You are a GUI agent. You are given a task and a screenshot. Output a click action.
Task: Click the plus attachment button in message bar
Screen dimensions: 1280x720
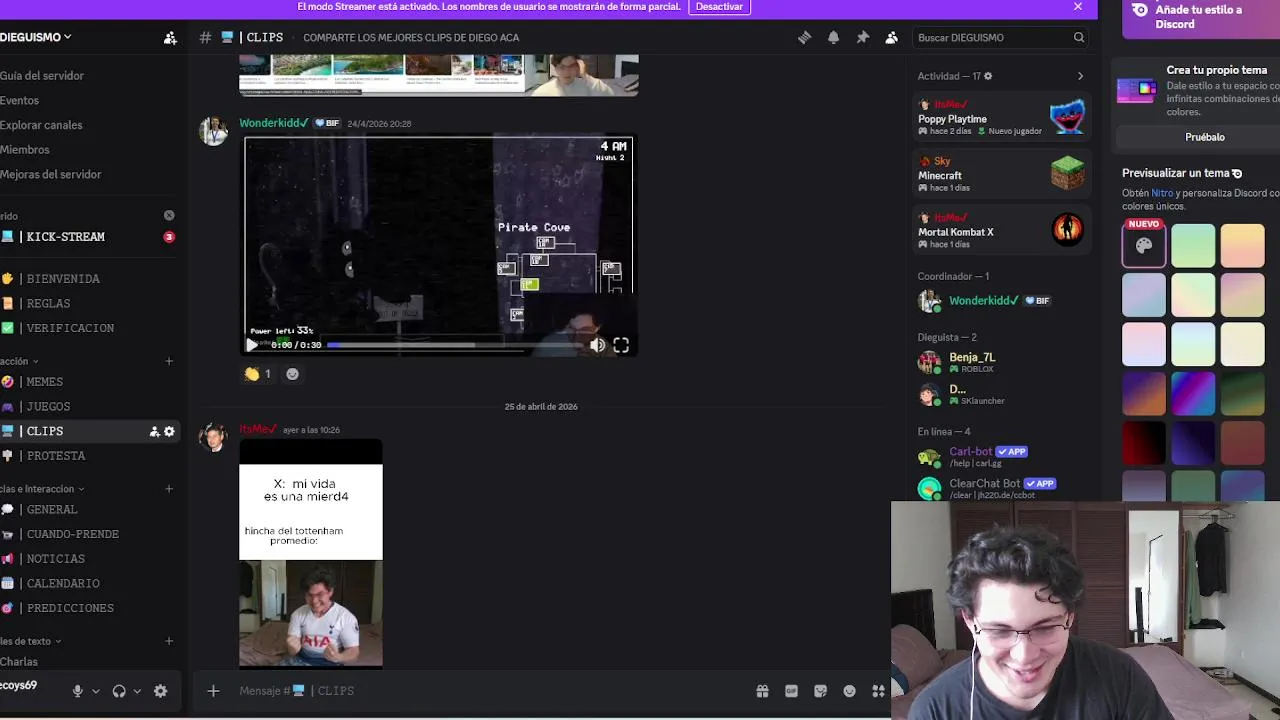point(213,691)
